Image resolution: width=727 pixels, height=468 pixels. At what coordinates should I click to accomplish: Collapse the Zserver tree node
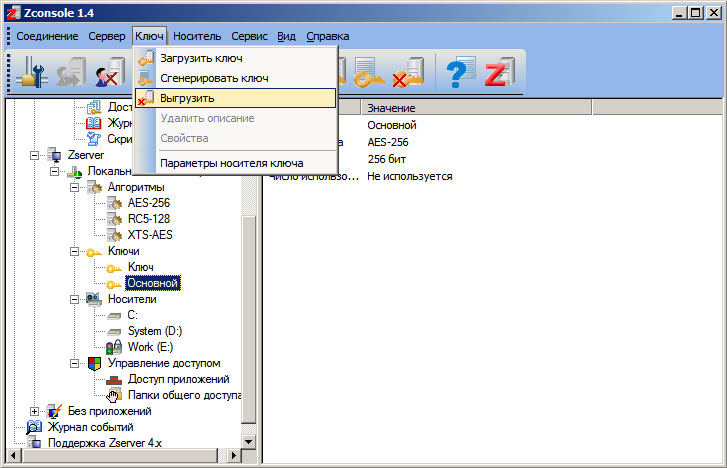click(x=34, y=155)
